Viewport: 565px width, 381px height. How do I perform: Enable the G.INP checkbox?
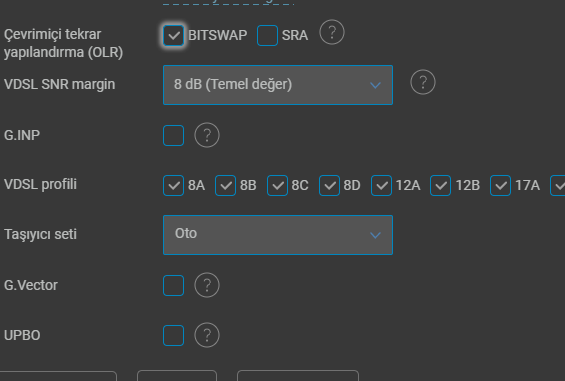coord(174,136)
